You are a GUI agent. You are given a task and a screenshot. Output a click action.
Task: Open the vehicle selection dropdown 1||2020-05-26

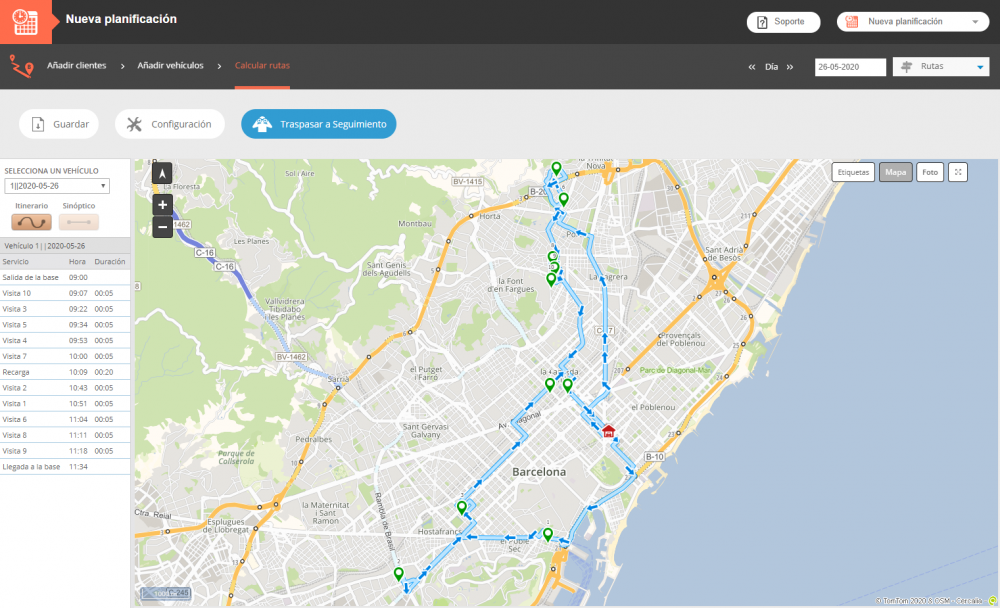[x=57, y=186]
